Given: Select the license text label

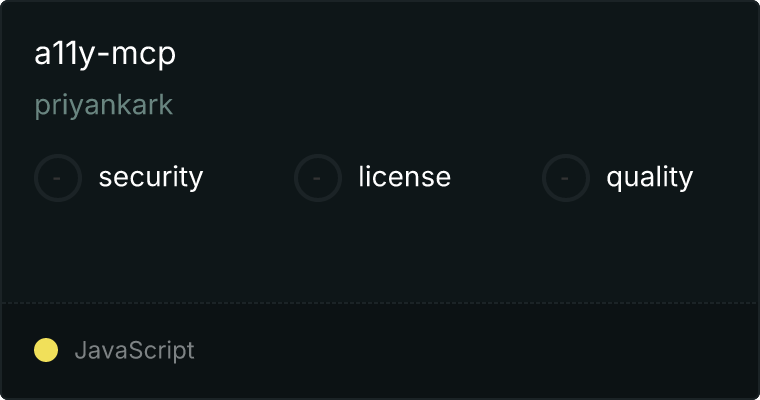Looking at the screenshot, I should (x=404, y=176).
